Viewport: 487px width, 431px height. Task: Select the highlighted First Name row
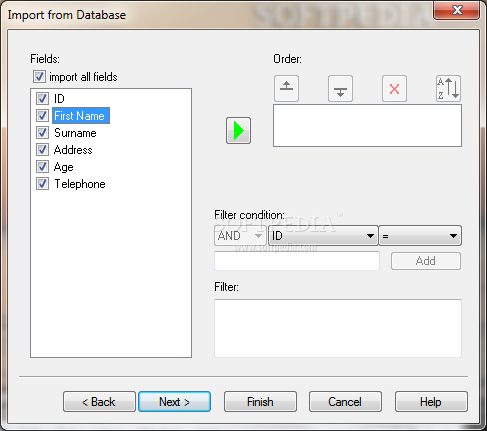[x=81, y=116]
